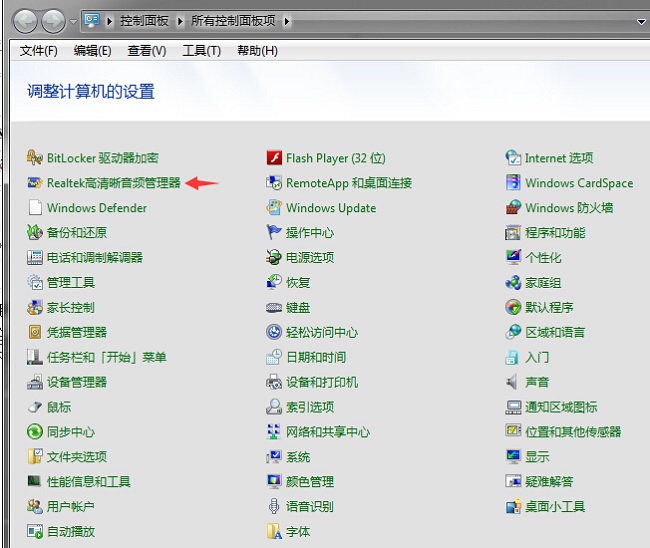Open the Windows Defender icon

(x=35, y=208)
